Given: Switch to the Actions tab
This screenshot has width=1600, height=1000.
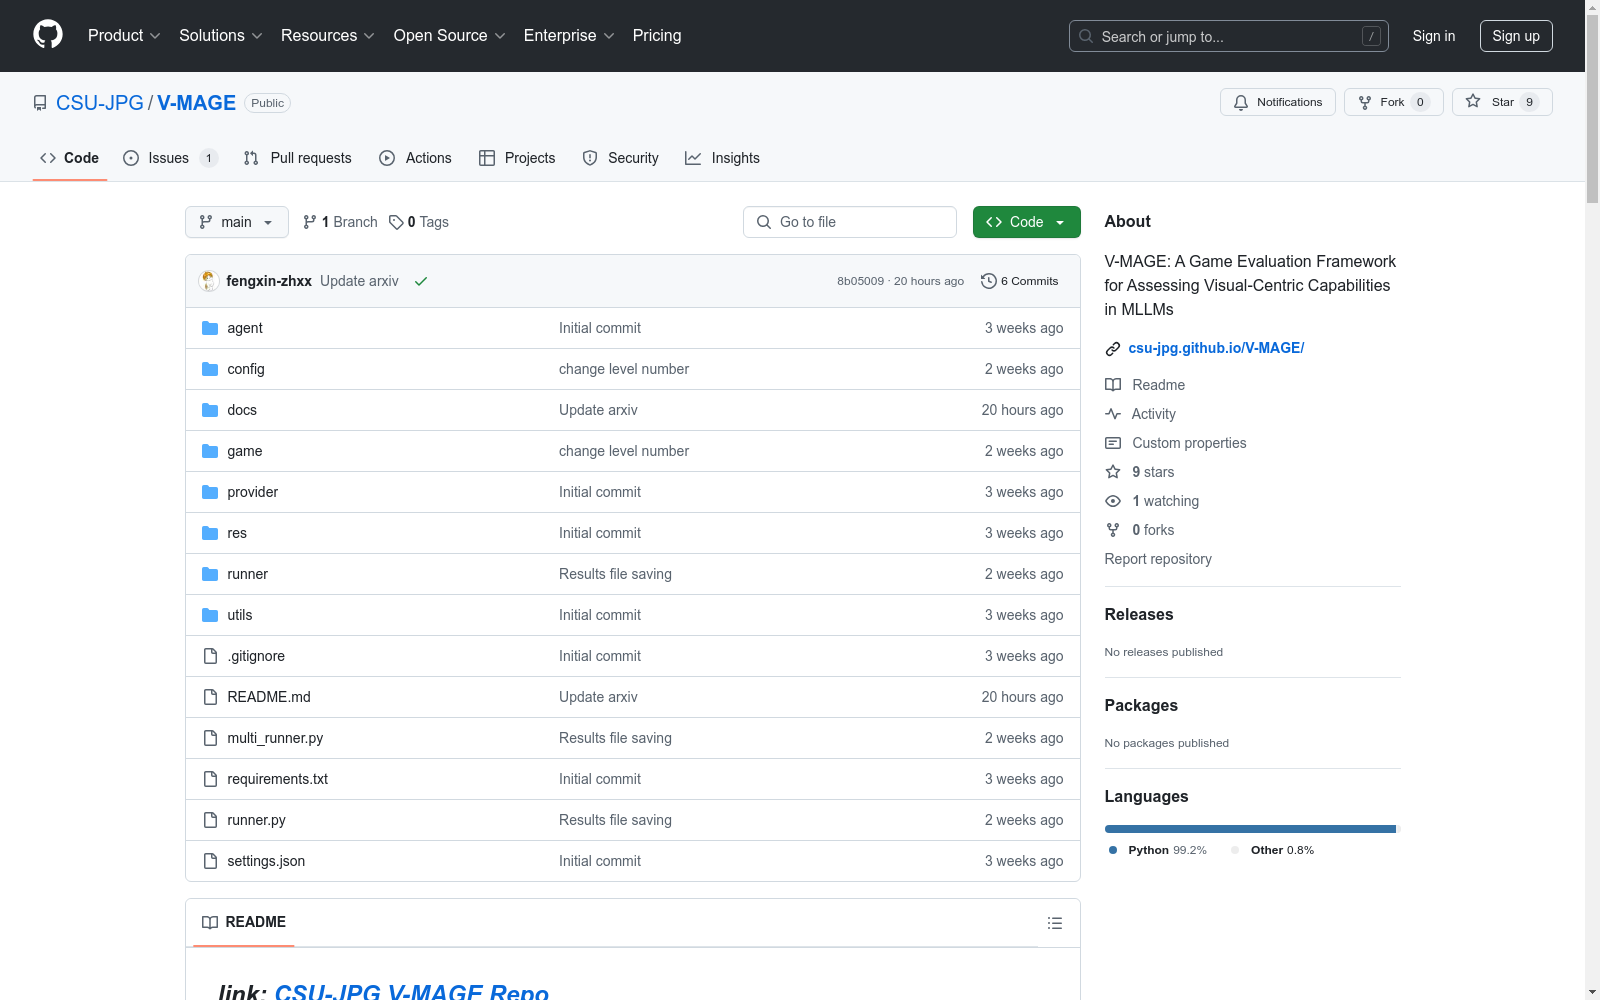Looking at the screenshot, I should point(415,158).
